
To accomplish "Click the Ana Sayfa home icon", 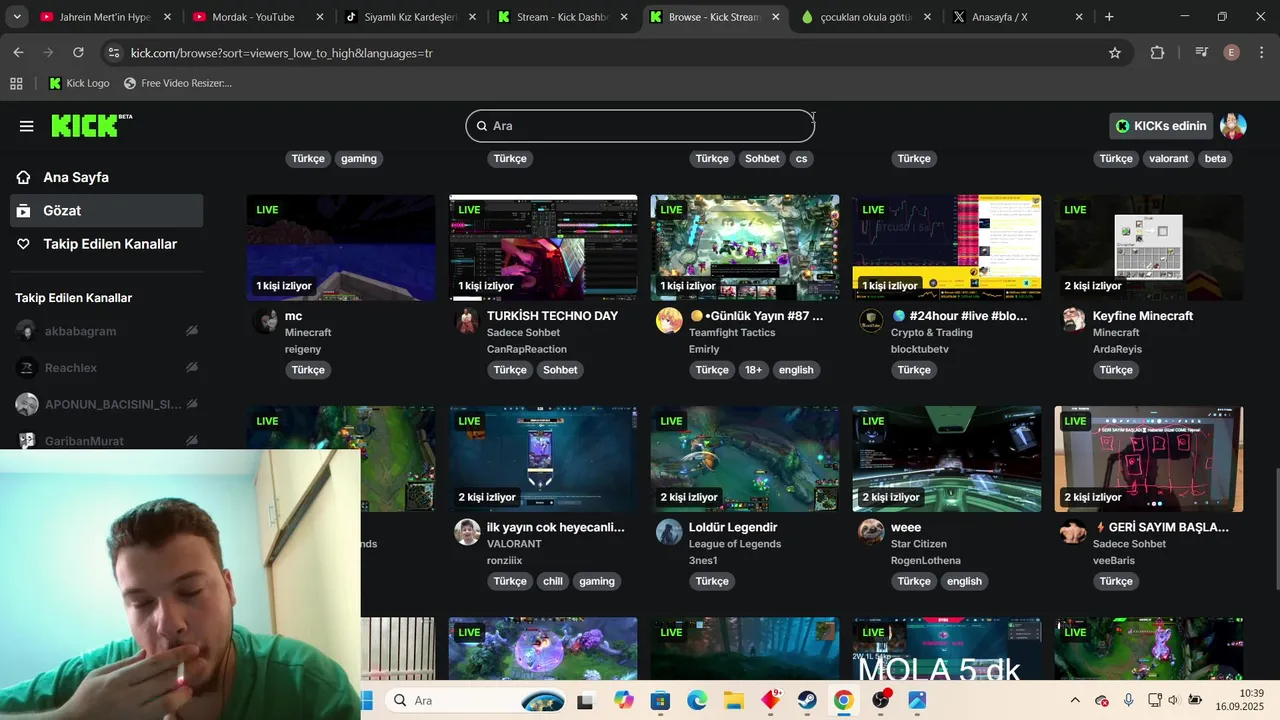I will pos(23,177).
